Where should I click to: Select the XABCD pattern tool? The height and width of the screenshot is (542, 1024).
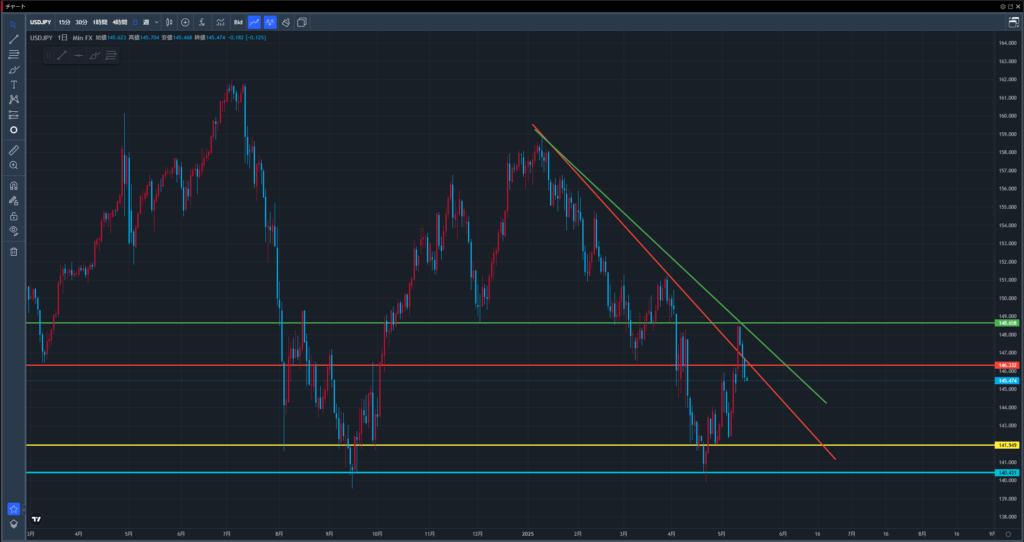coord(13,100)
